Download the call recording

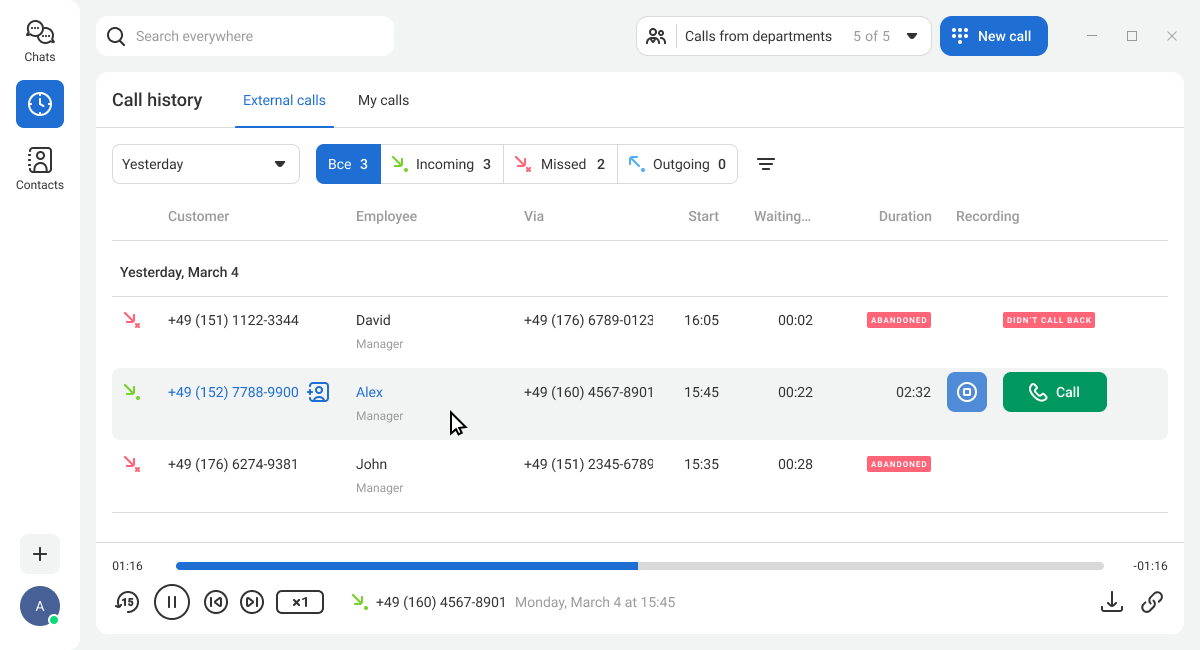(x=1111, y=602)
